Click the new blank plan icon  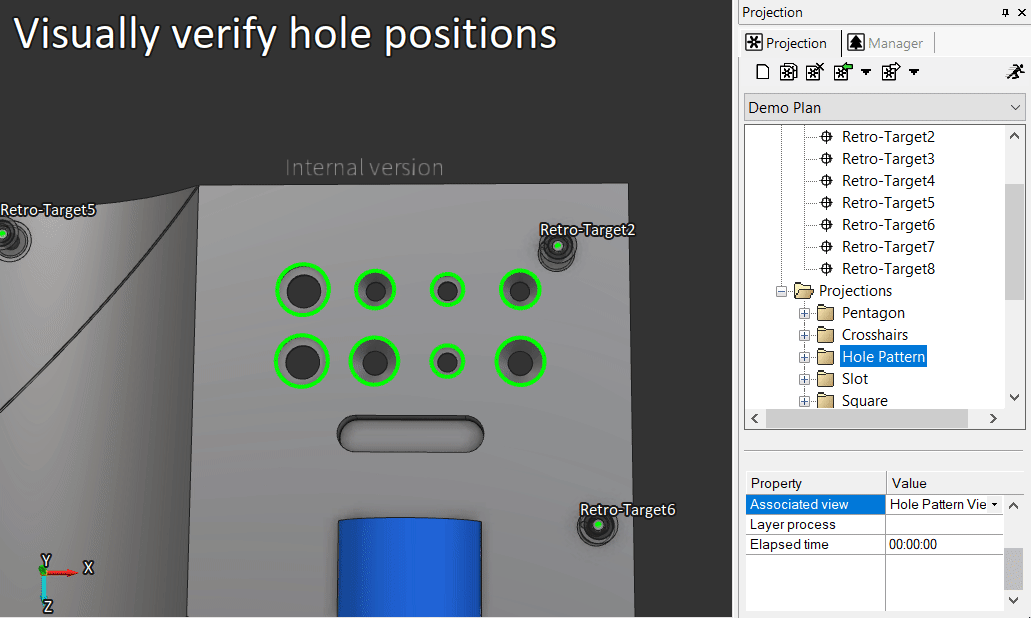click(x=763, y=72)
